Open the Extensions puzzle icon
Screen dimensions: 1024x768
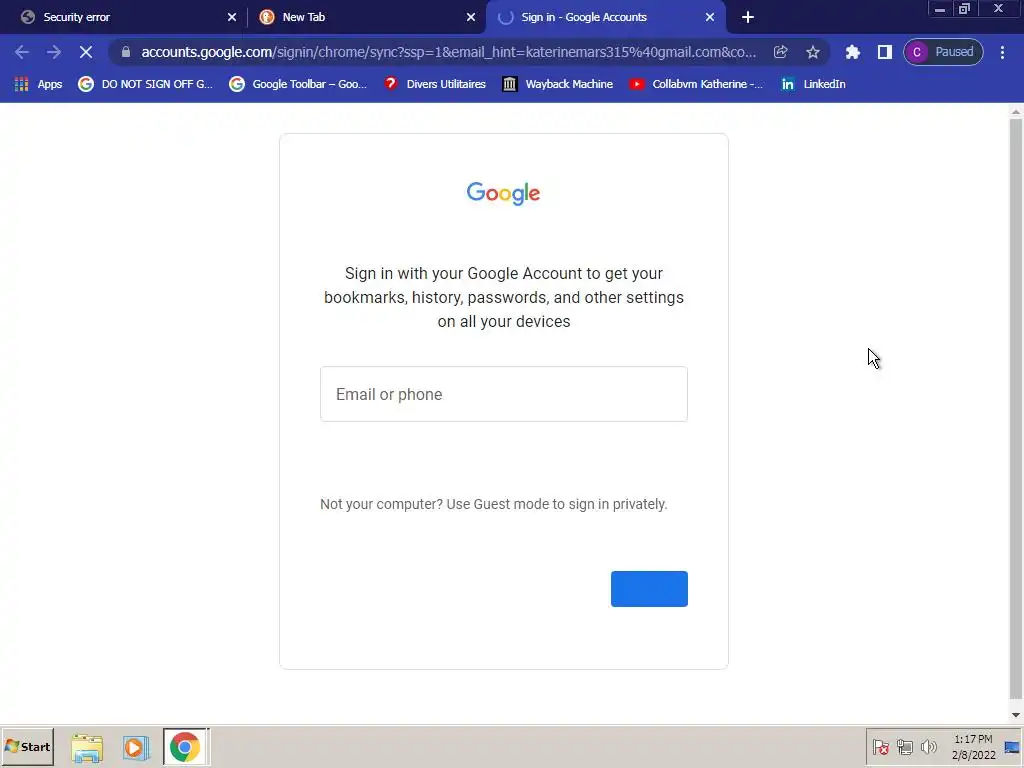click(852, 52)
